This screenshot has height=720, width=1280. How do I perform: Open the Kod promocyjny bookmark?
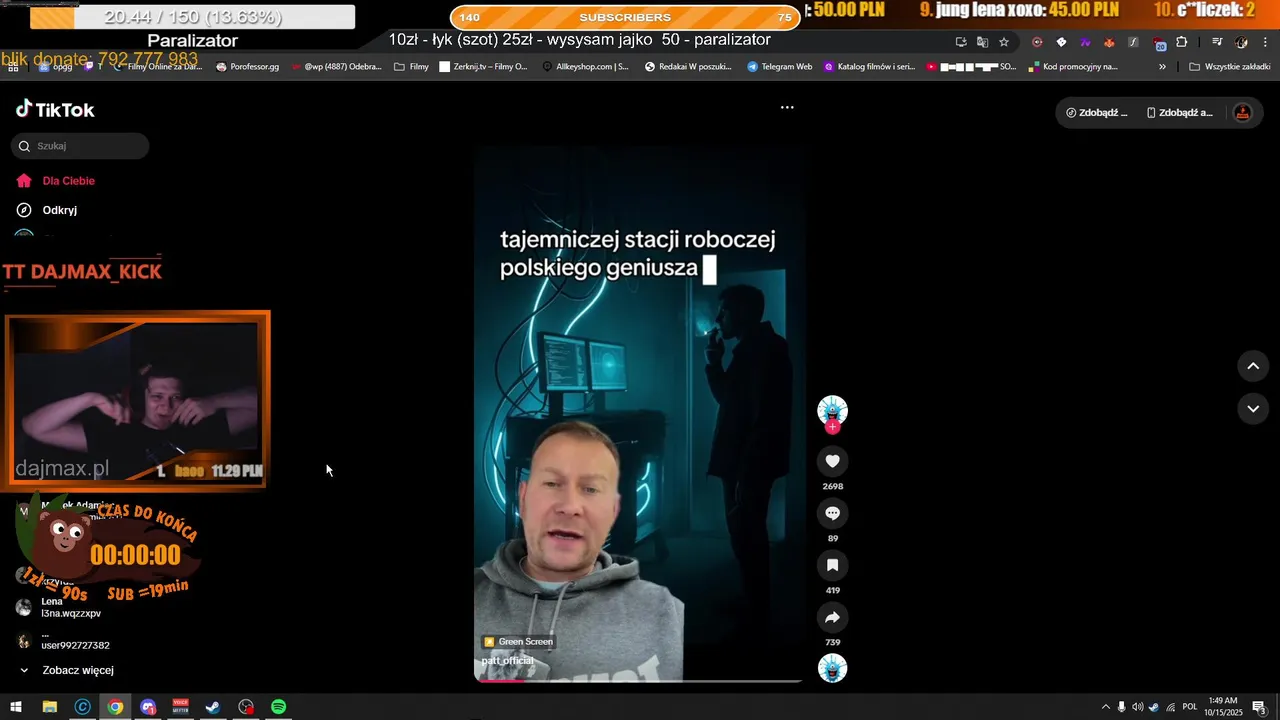coord(1073,67)
